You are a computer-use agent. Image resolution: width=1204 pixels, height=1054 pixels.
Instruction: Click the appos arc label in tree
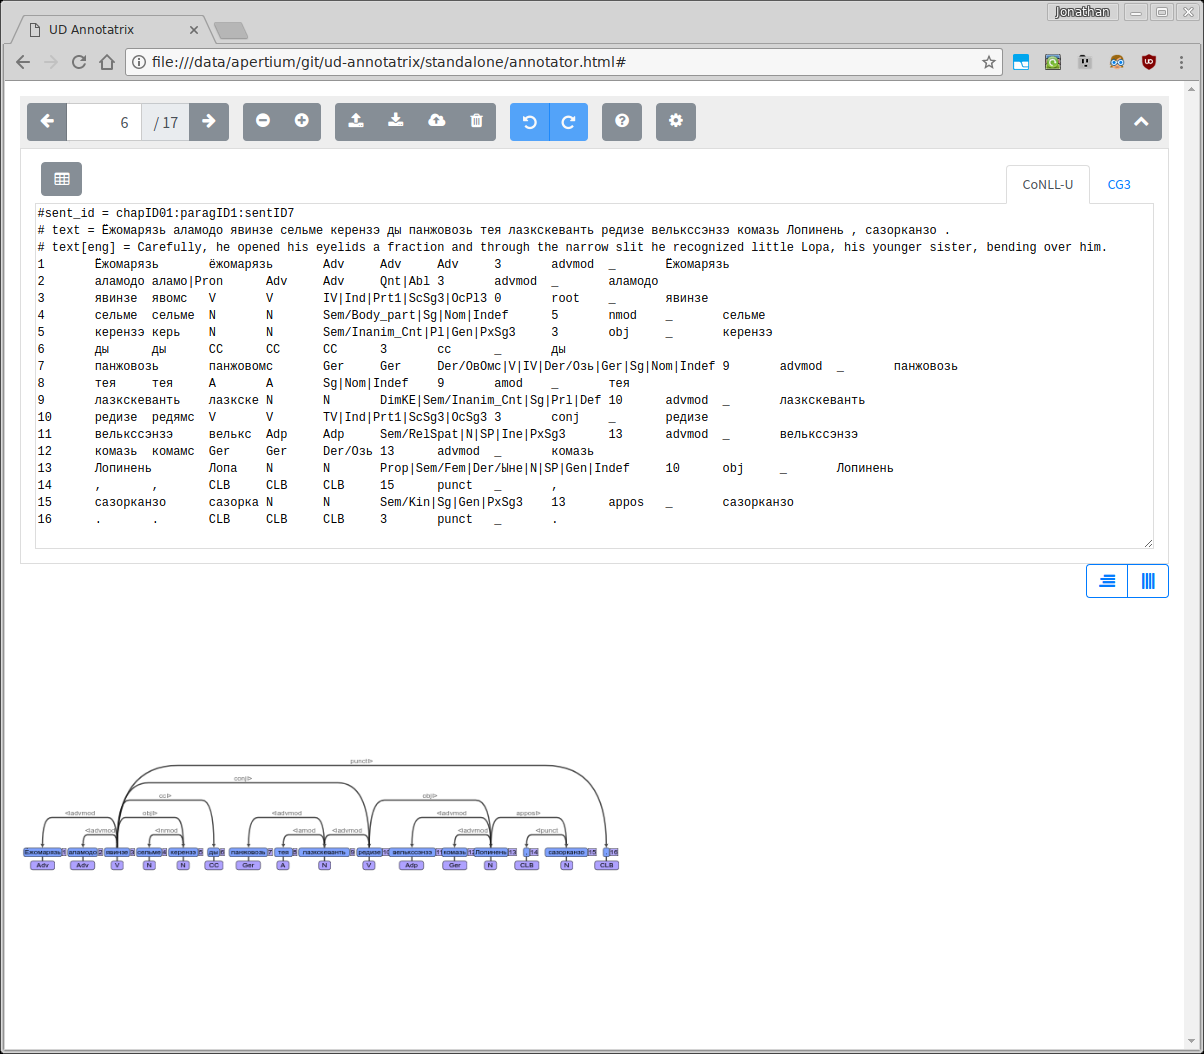528,813
